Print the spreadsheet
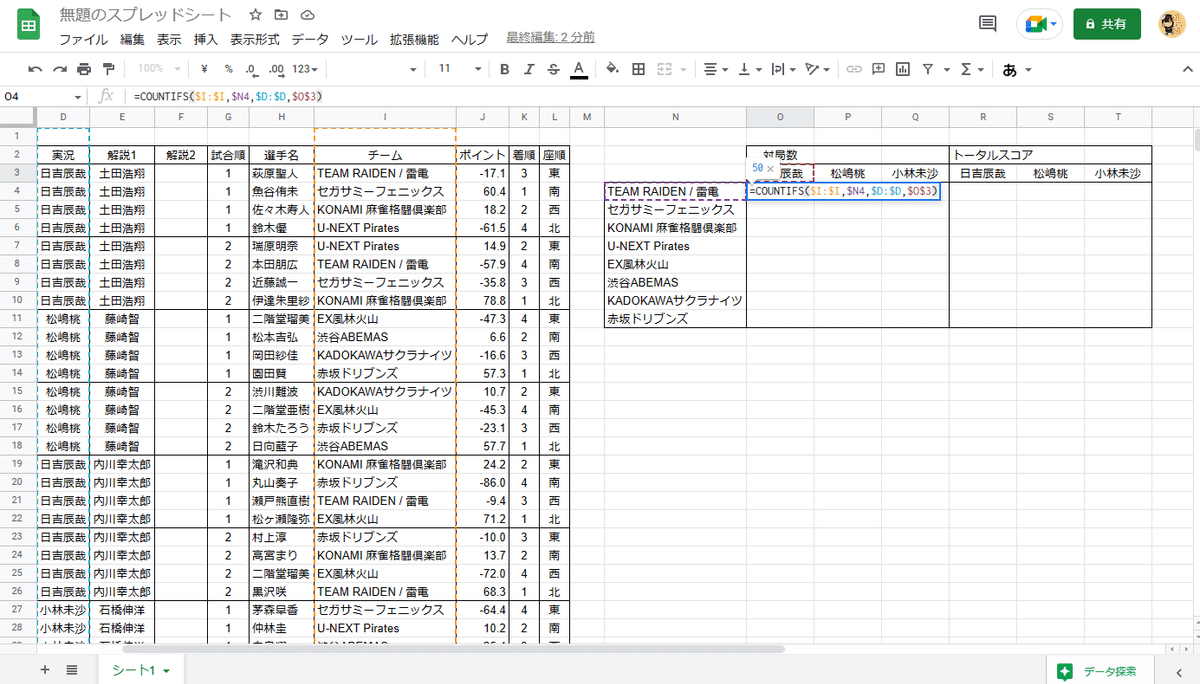Viewport: 1200px width, 684px height. tap(84, 69)
